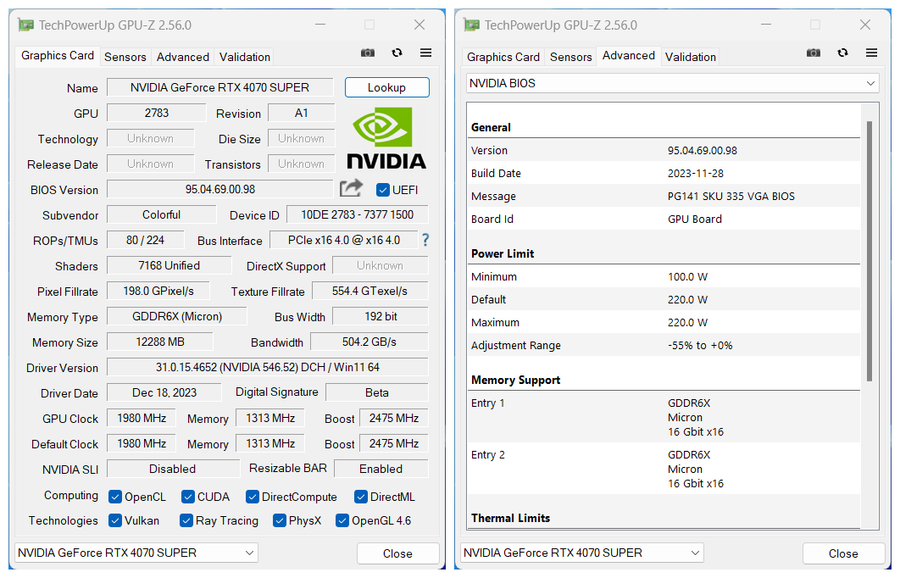Image resolution: width=900 pixels, height=578 pixels.
Task: Click the camera icon in right window
Action: pos(814,53)
